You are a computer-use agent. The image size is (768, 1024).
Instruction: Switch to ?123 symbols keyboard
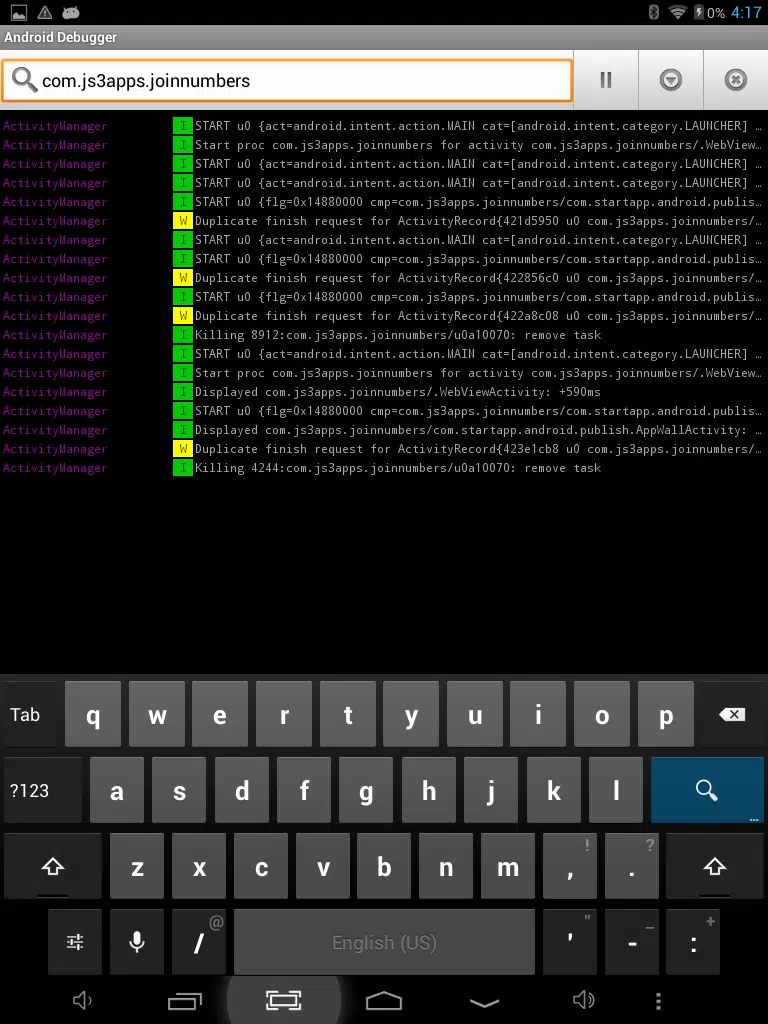(43, 790)
